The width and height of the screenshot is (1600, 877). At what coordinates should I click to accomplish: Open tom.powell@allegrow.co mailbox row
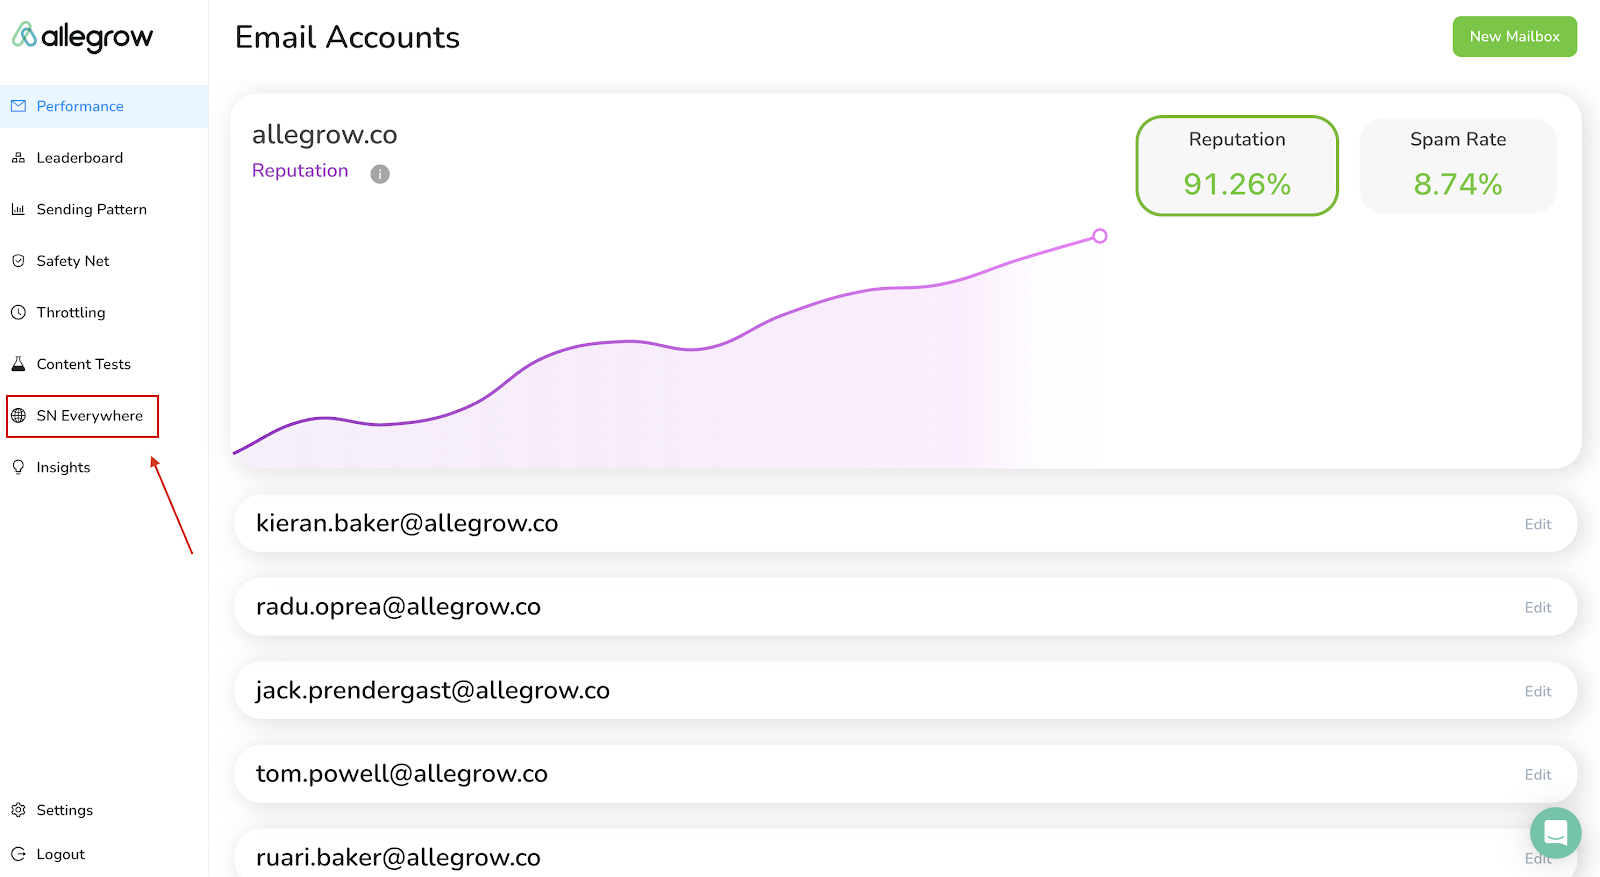[905, 773]
